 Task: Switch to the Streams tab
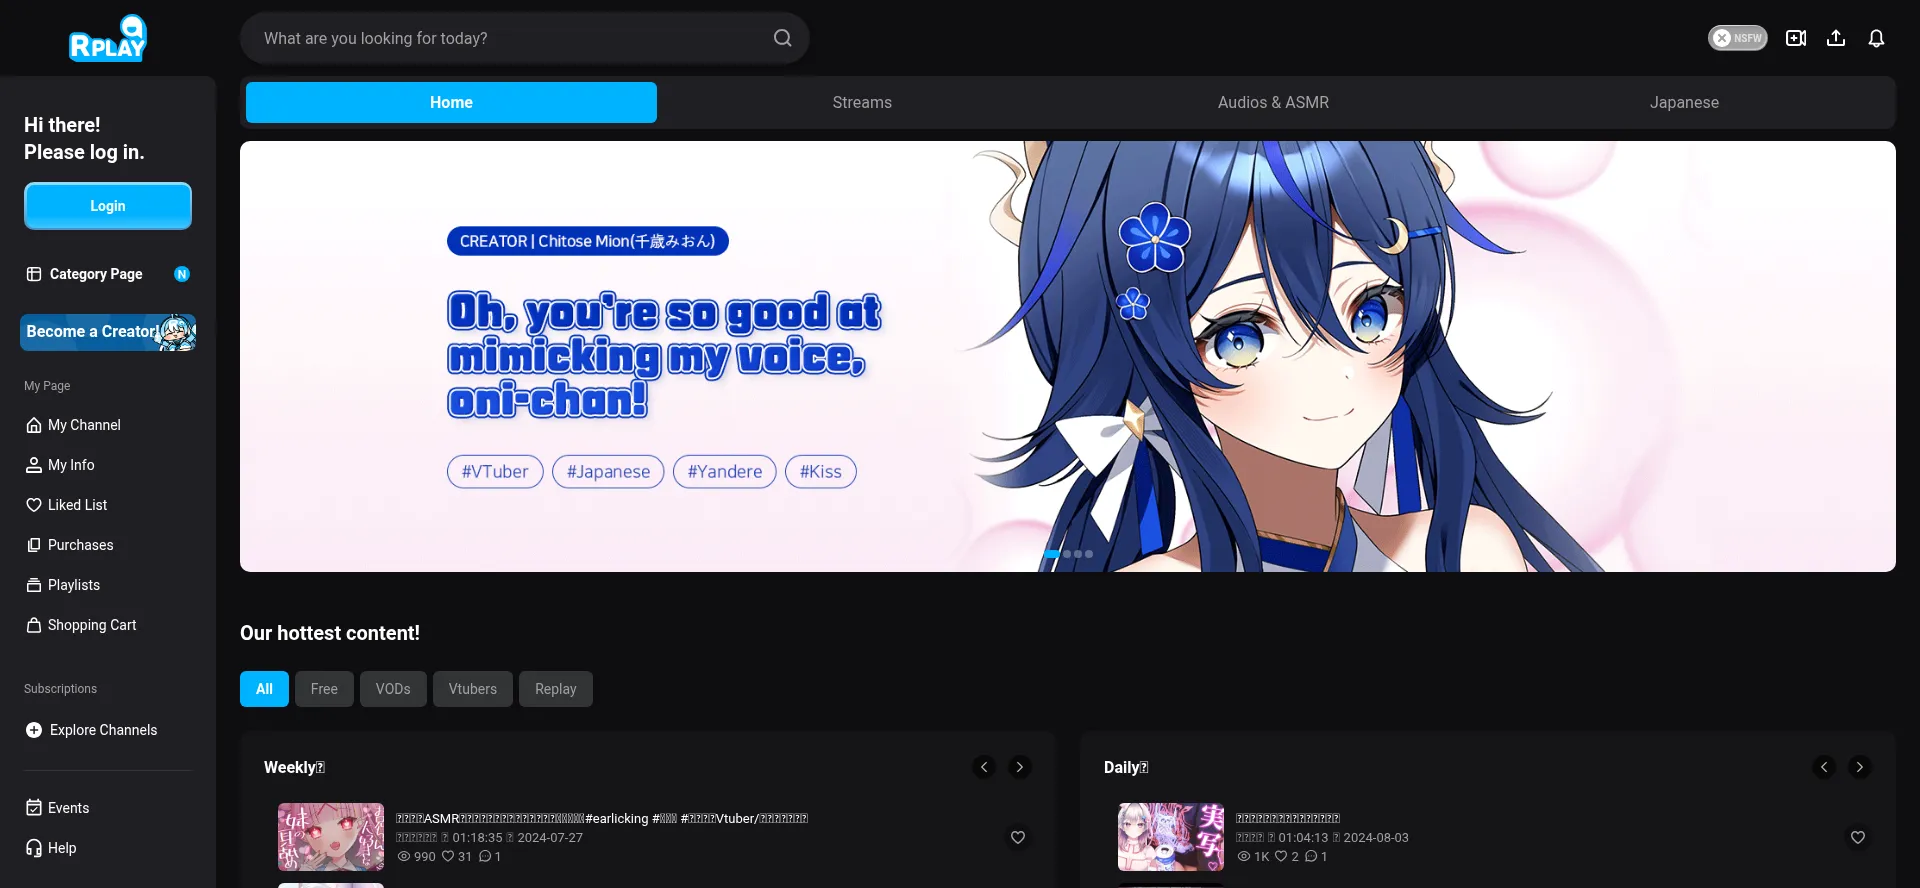[x=862, y=102]
